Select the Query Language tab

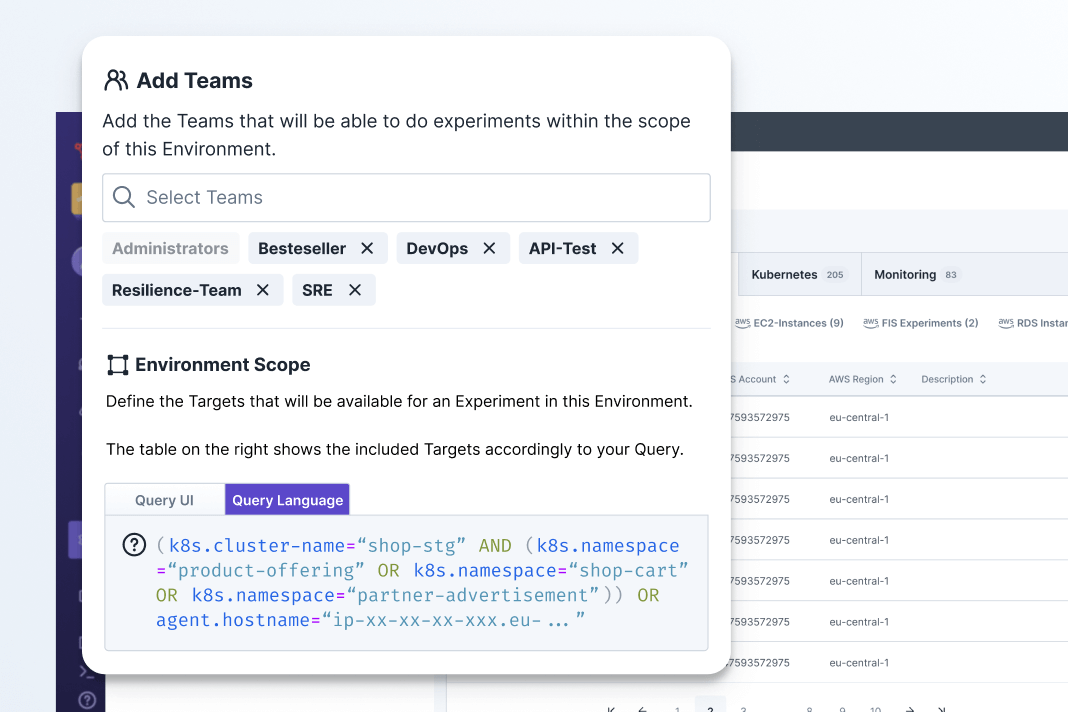click(x=287, y=500)
